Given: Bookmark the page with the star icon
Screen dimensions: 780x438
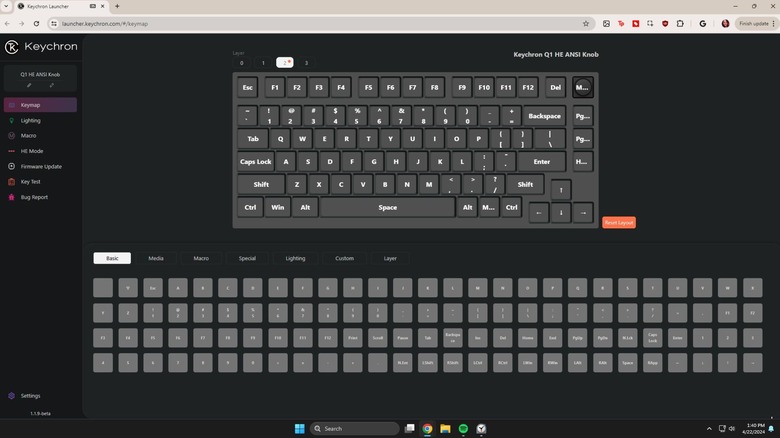Looking at the screenshot, I should pos(586,23).
